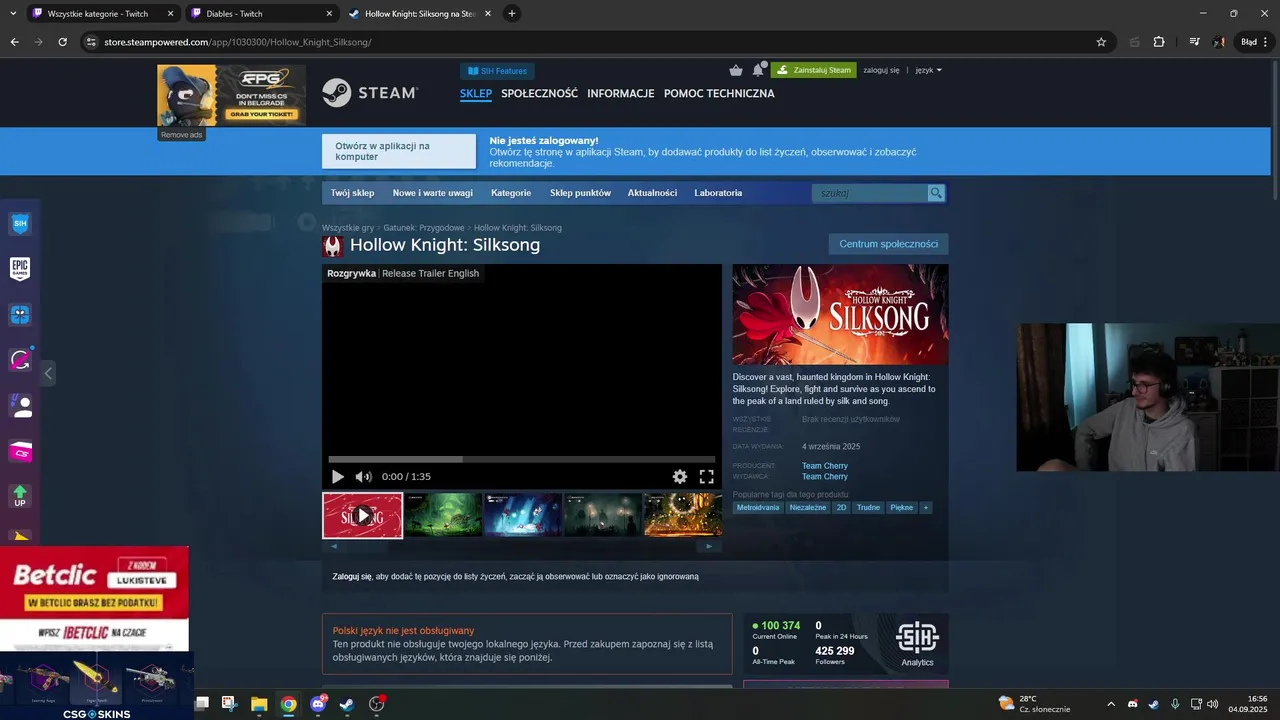Click the video progress bar
The image size is (1280, 720).
pos(522,460)
